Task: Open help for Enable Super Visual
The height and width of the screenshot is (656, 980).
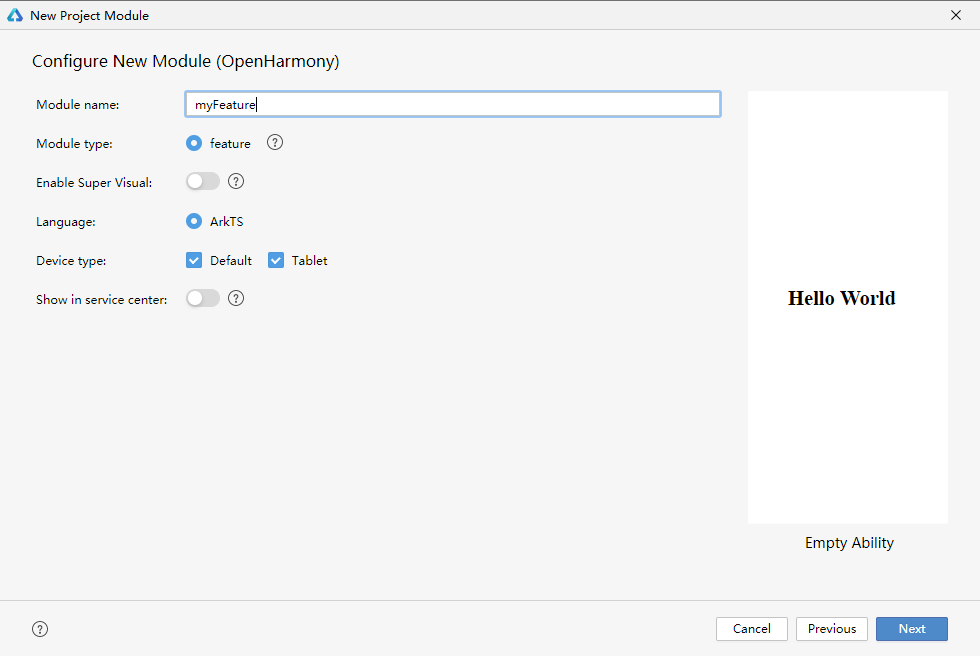Action: click(x=236, y=182)
